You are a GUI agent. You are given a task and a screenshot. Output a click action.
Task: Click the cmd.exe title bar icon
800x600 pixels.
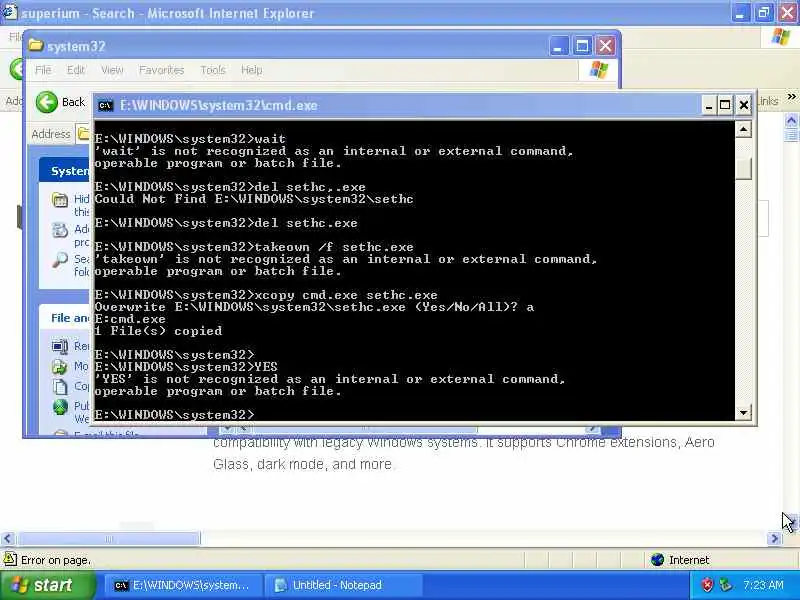pos(106,106)
